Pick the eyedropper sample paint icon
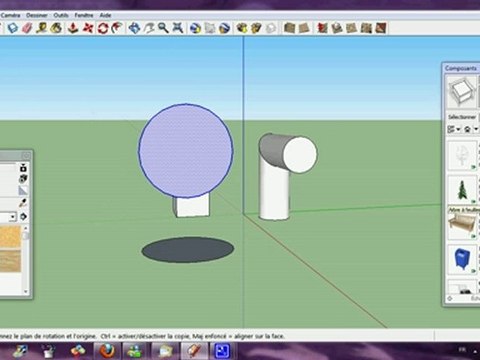The image size is (480, 360). [23, 202]
